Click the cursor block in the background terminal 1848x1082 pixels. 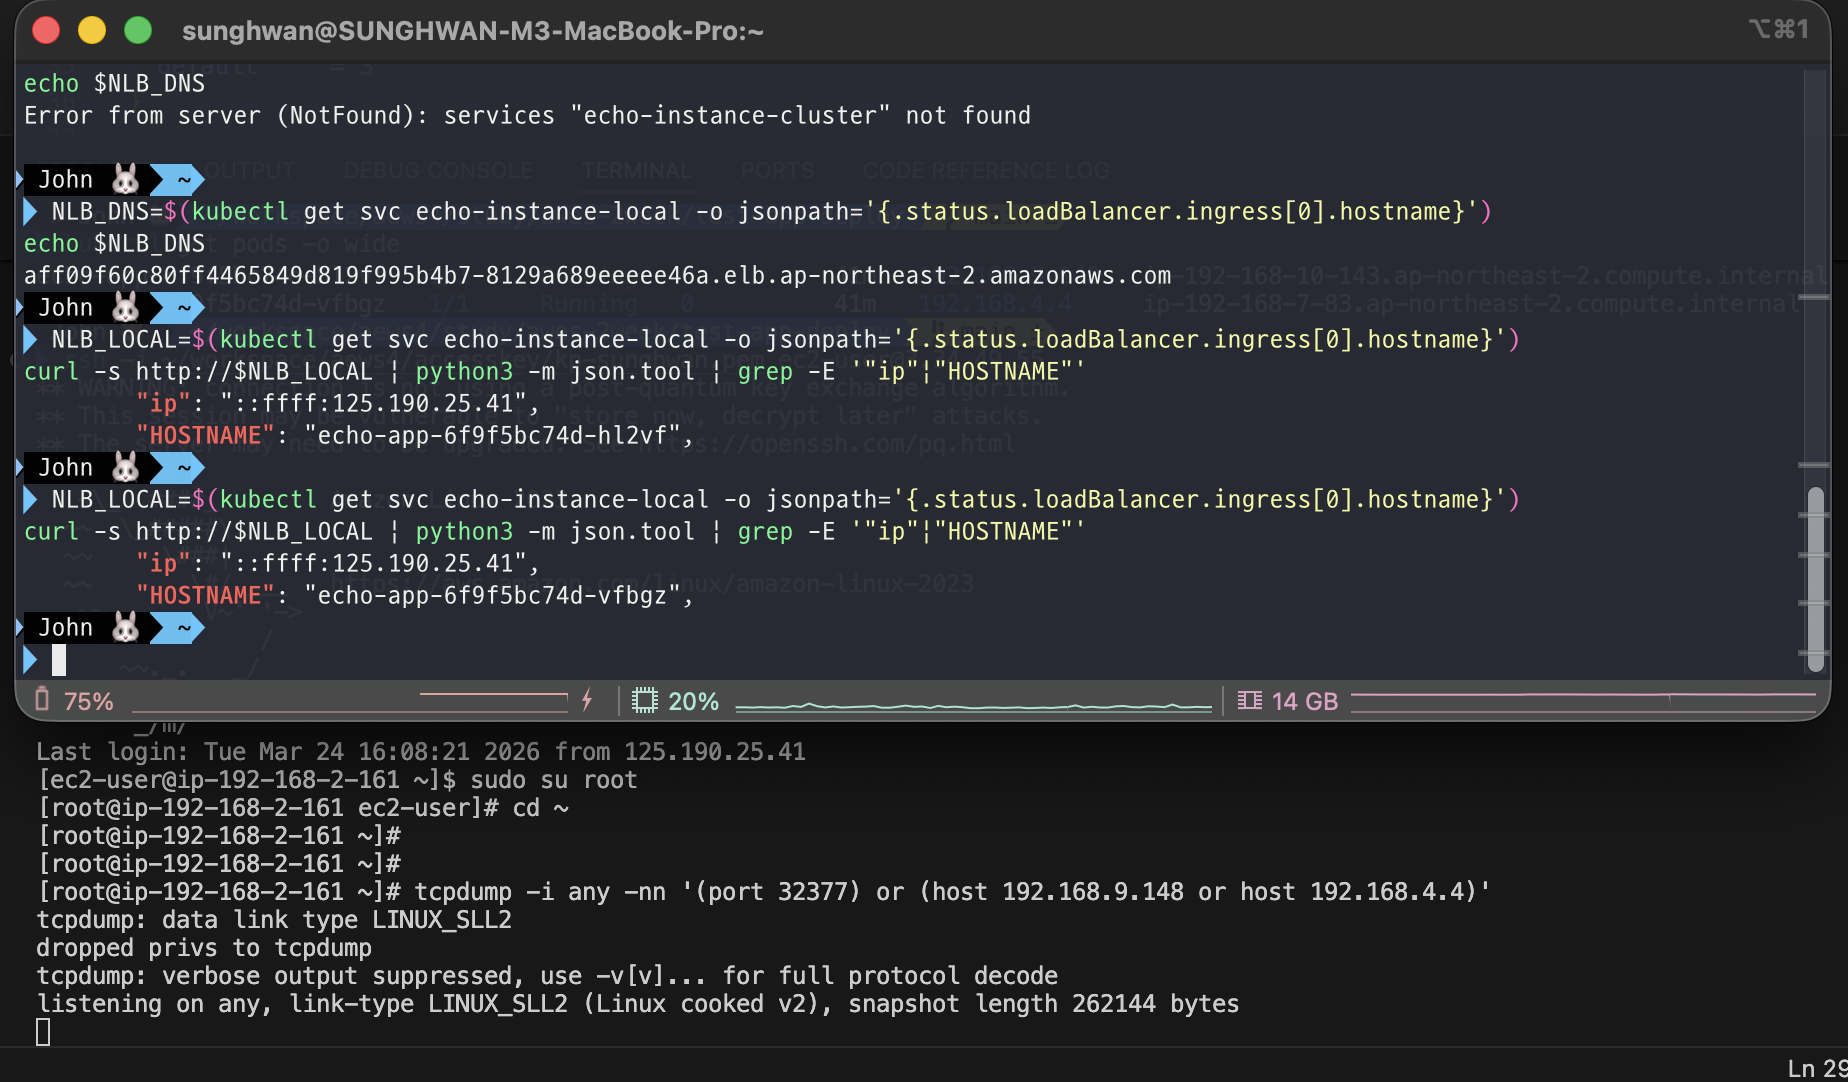(43, 1031)
